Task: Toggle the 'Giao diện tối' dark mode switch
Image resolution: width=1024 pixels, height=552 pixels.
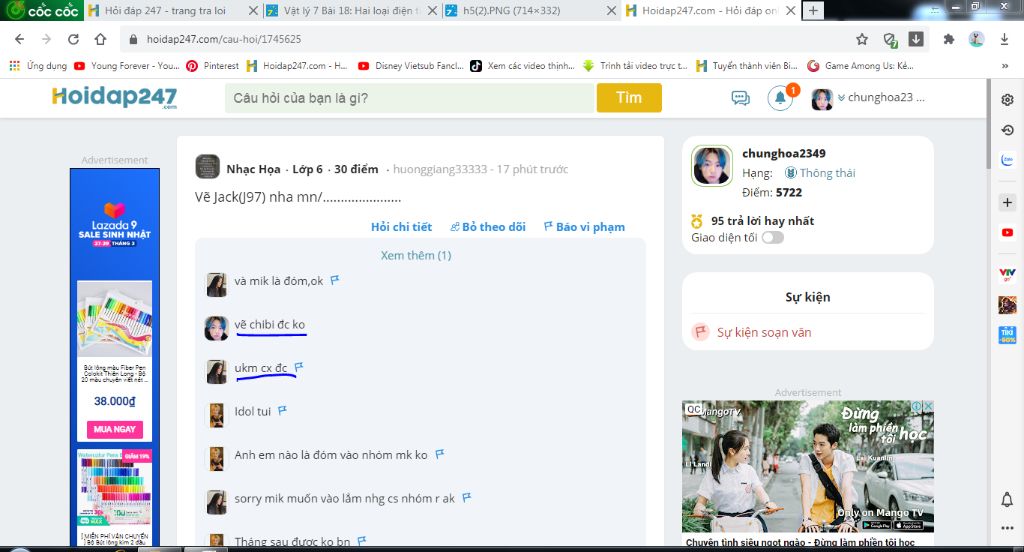Action: (773, 238)
